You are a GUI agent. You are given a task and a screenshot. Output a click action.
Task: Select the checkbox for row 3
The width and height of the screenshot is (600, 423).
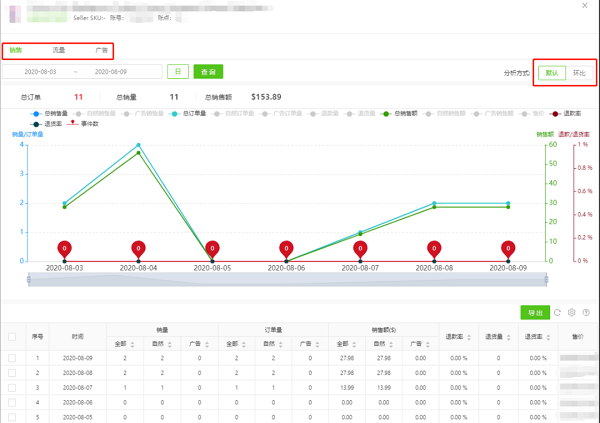(12, 387)
